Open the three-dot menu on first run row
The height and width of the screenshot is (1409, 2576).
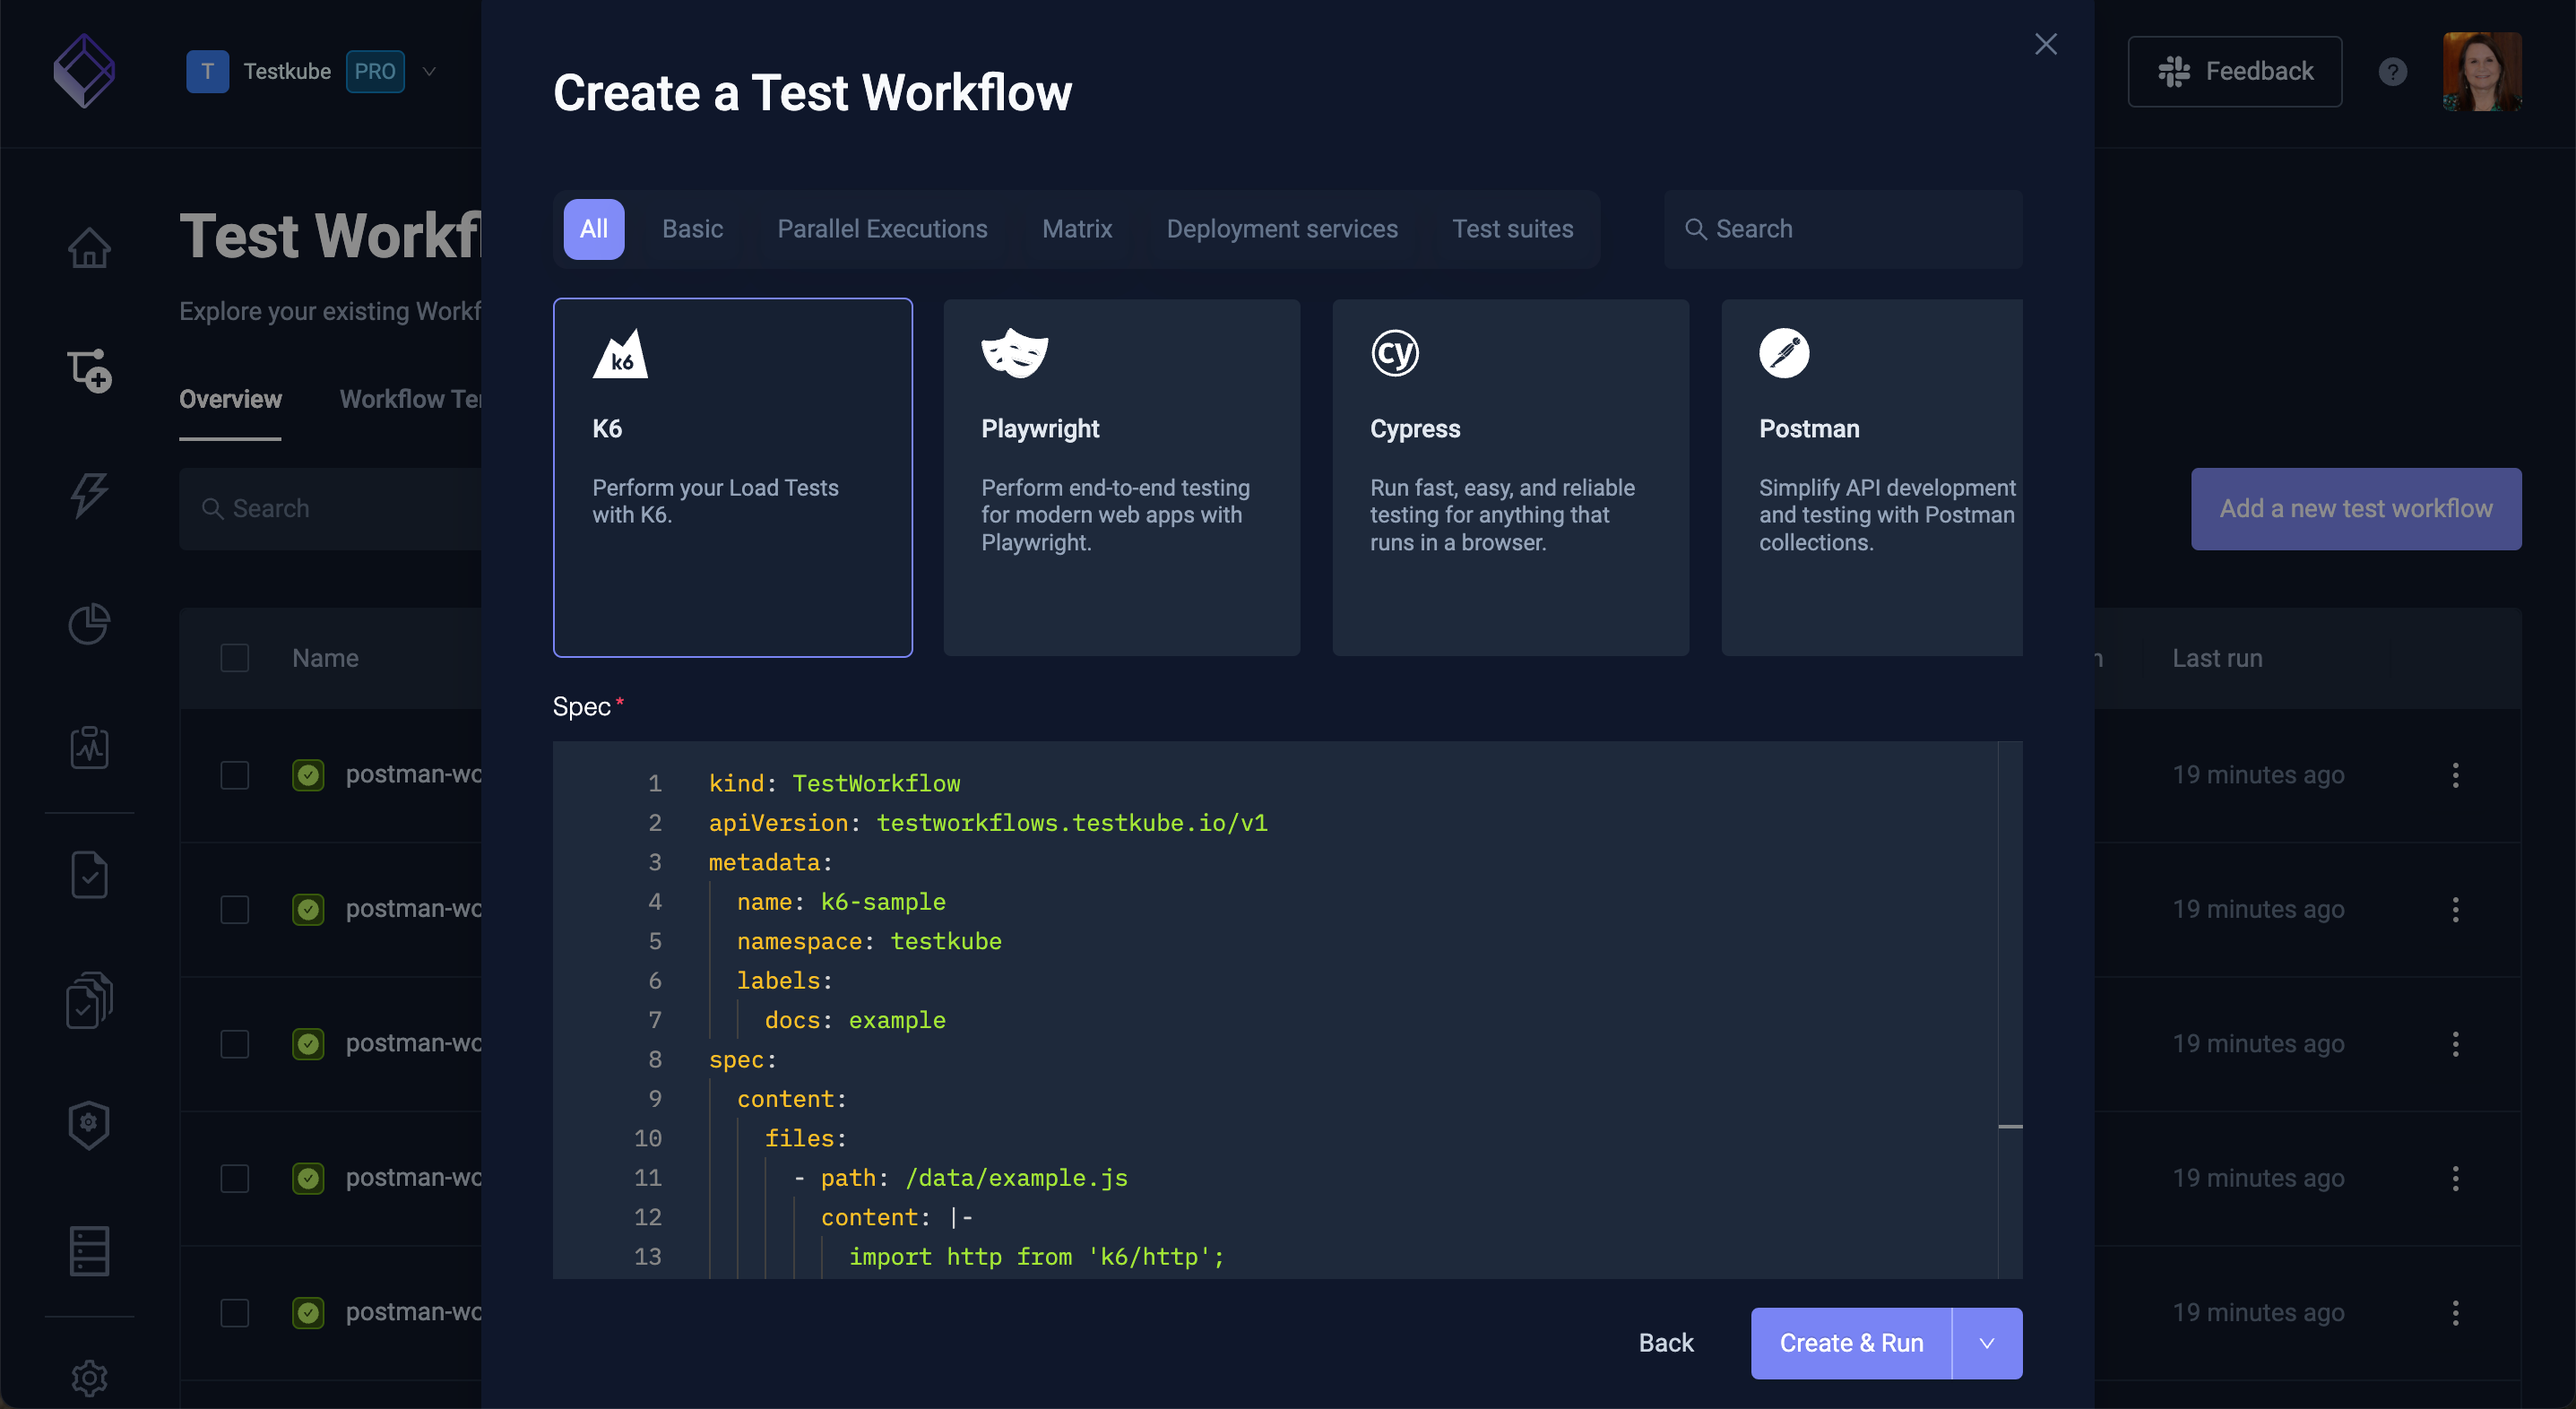pyautogui.click(x=2456, y=774)
